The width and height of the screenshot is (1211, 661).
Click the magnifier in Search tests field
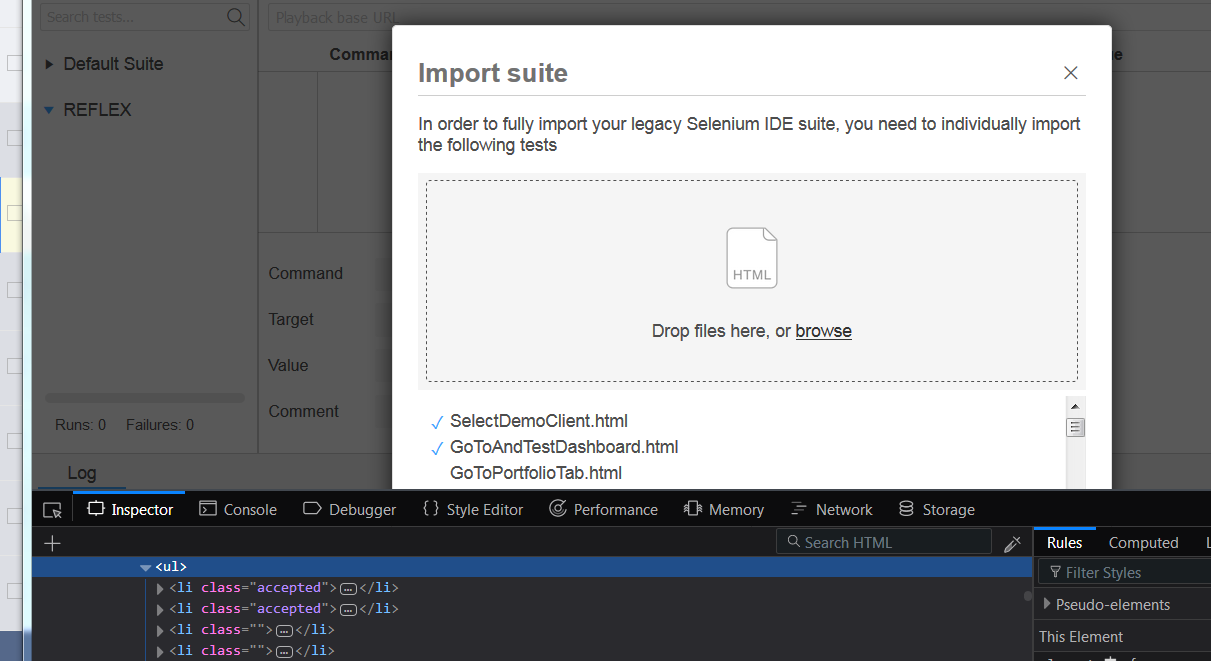[235, 17]
